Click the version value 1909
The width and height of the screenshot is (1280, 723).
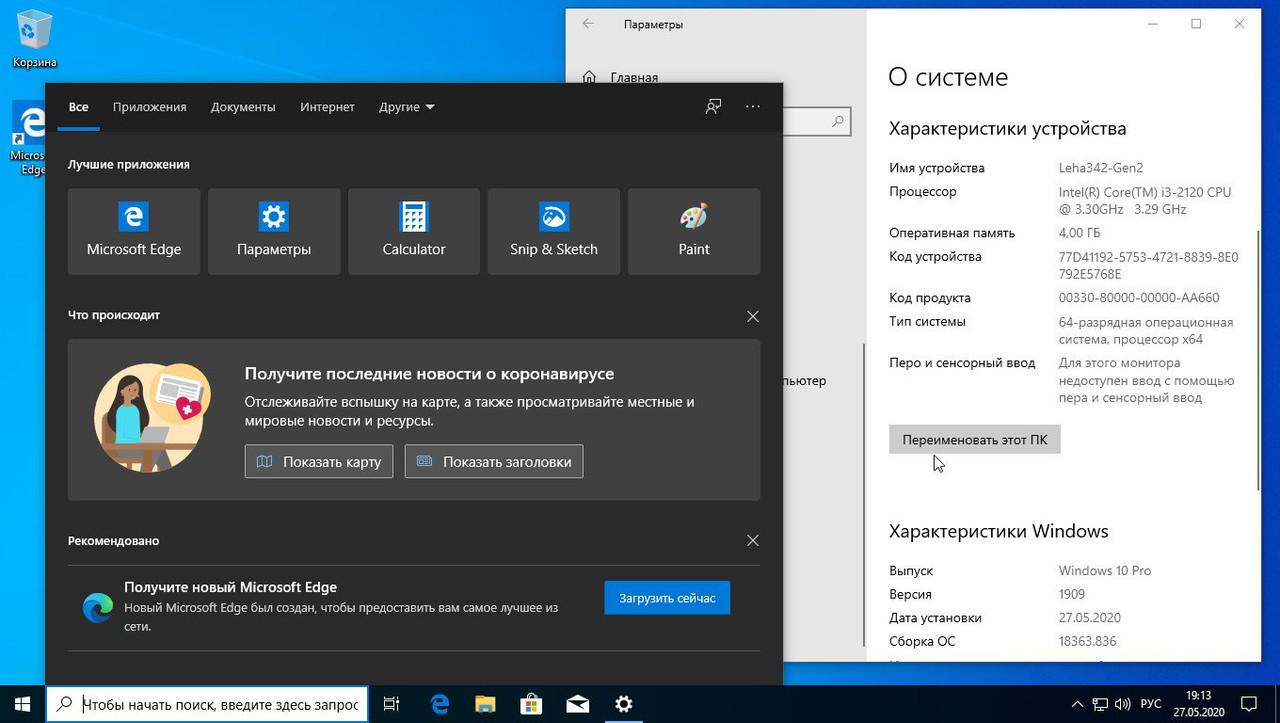pyautogui.click(x=1074, y=594)
